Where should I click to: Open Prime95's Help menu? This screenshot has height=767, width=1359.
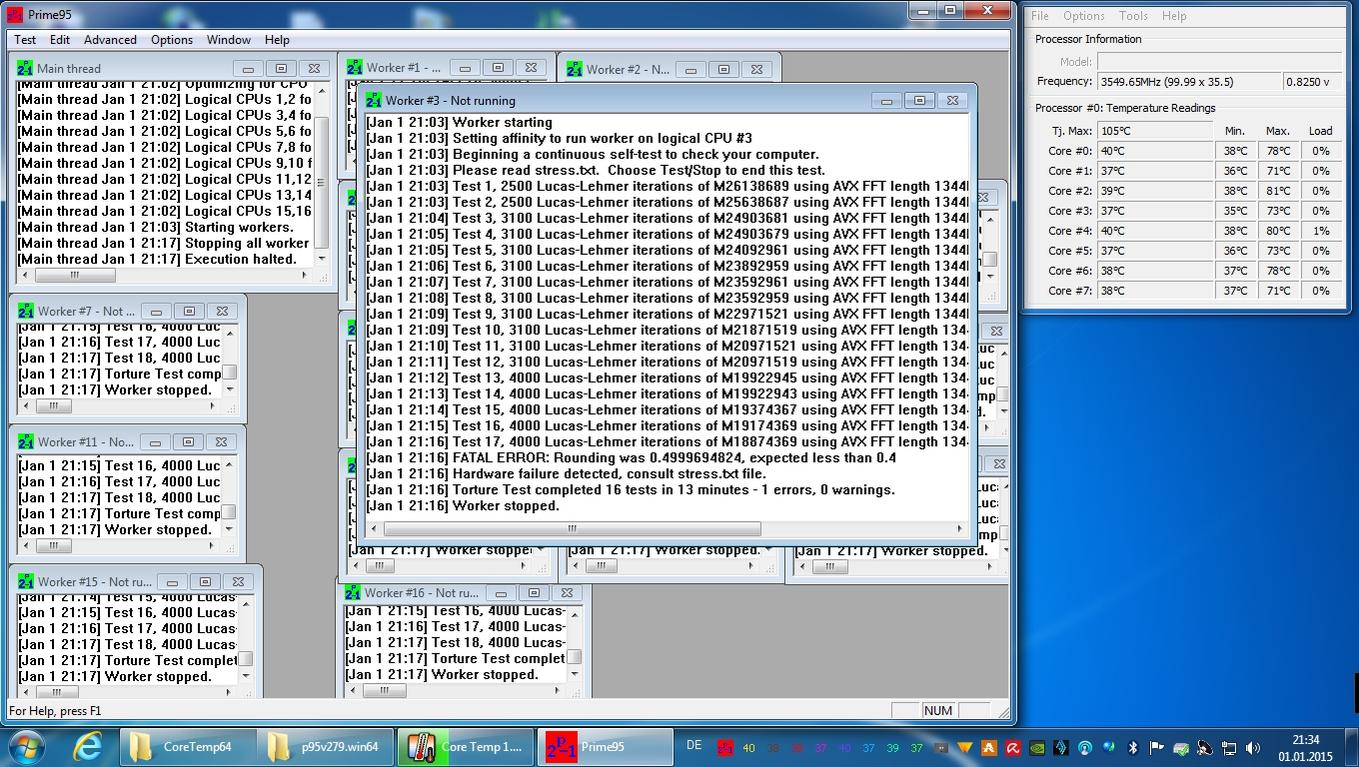point(277,40)
